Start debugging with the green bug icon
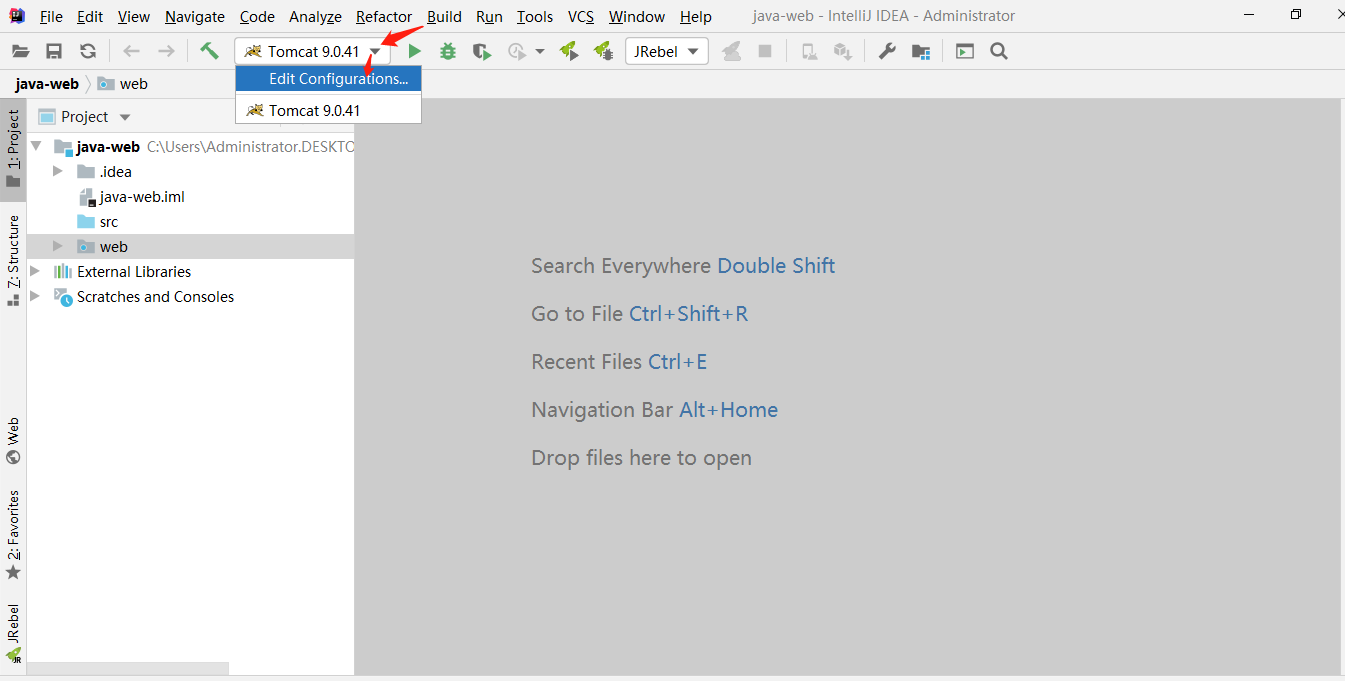This screenshot has width=1345, height=681. 448,51
